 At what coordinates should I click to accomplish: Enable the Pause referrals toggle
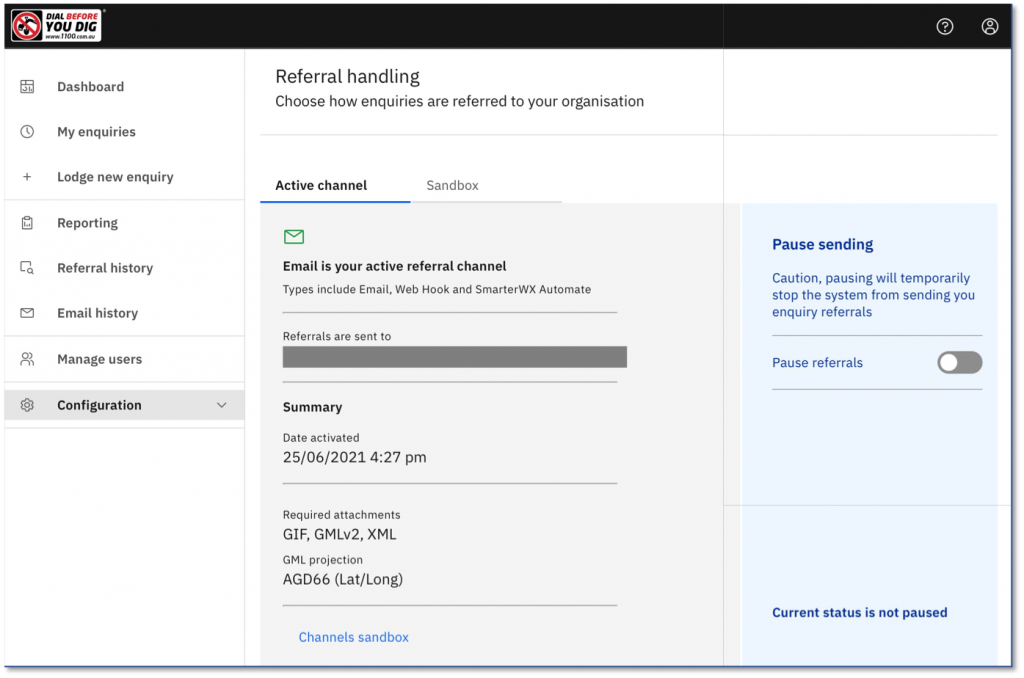coord(959,362)
